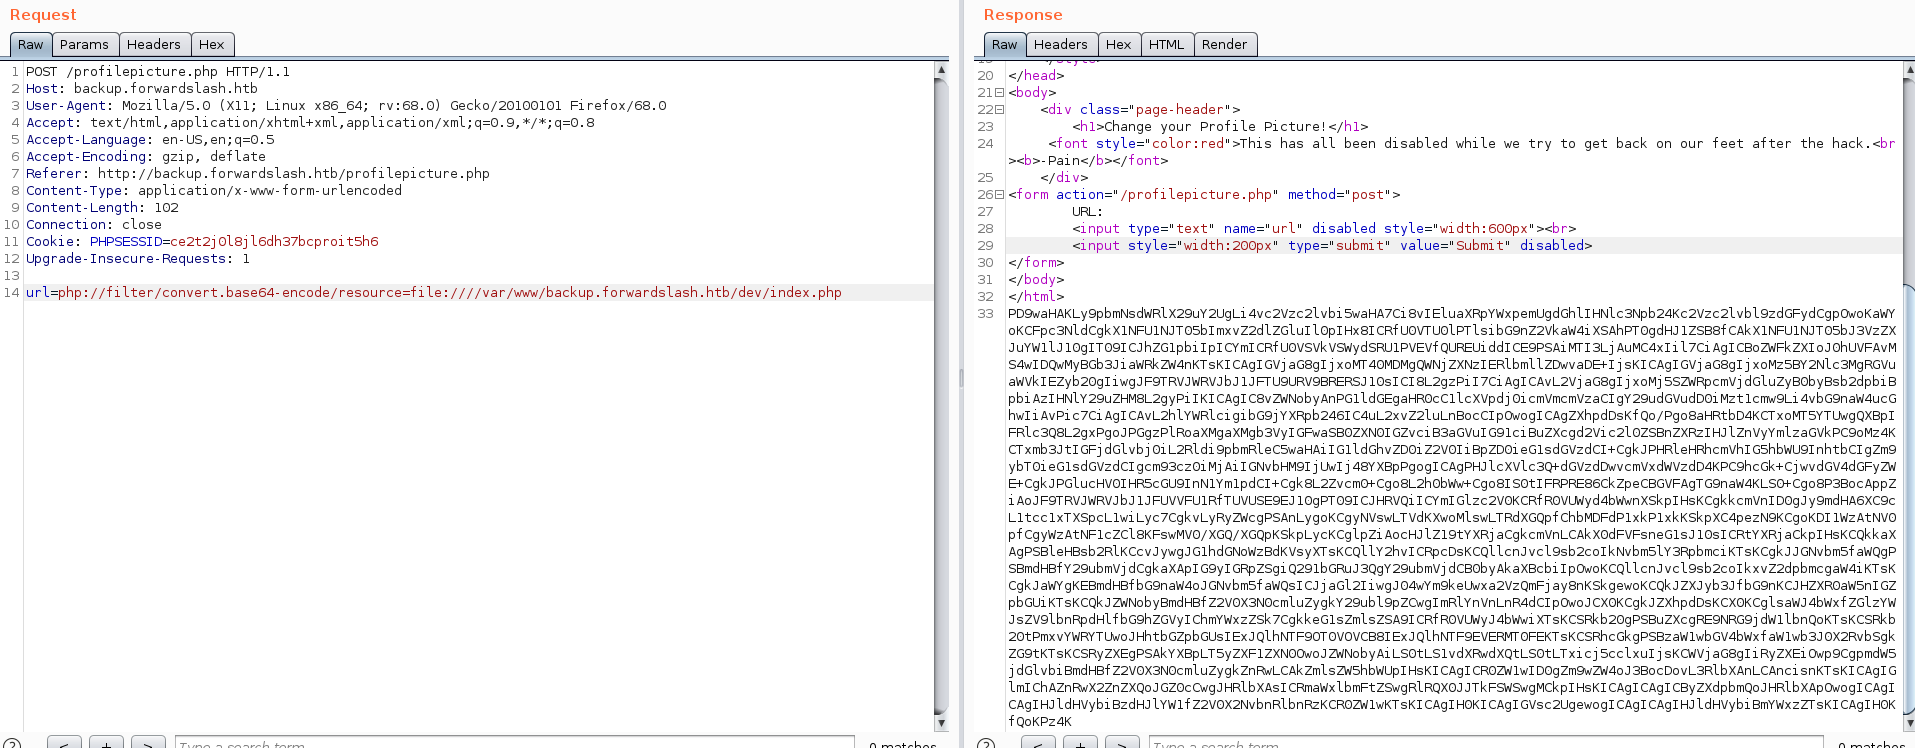
Task: Click the Accept-Language header line
Action: pyautogui.click(x=150, y=140)
